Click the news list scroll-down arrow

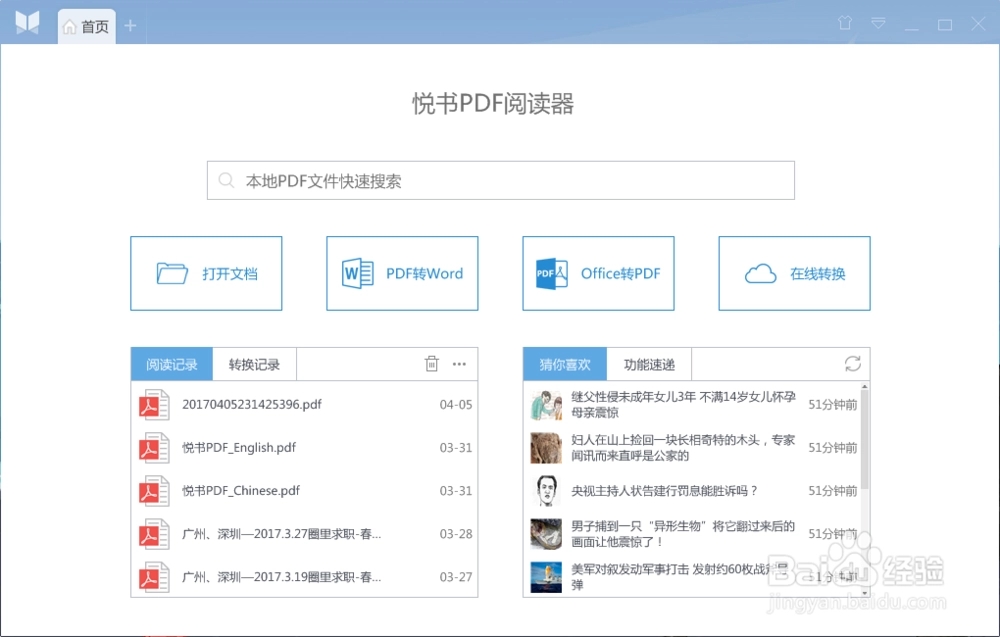point(865,593)
